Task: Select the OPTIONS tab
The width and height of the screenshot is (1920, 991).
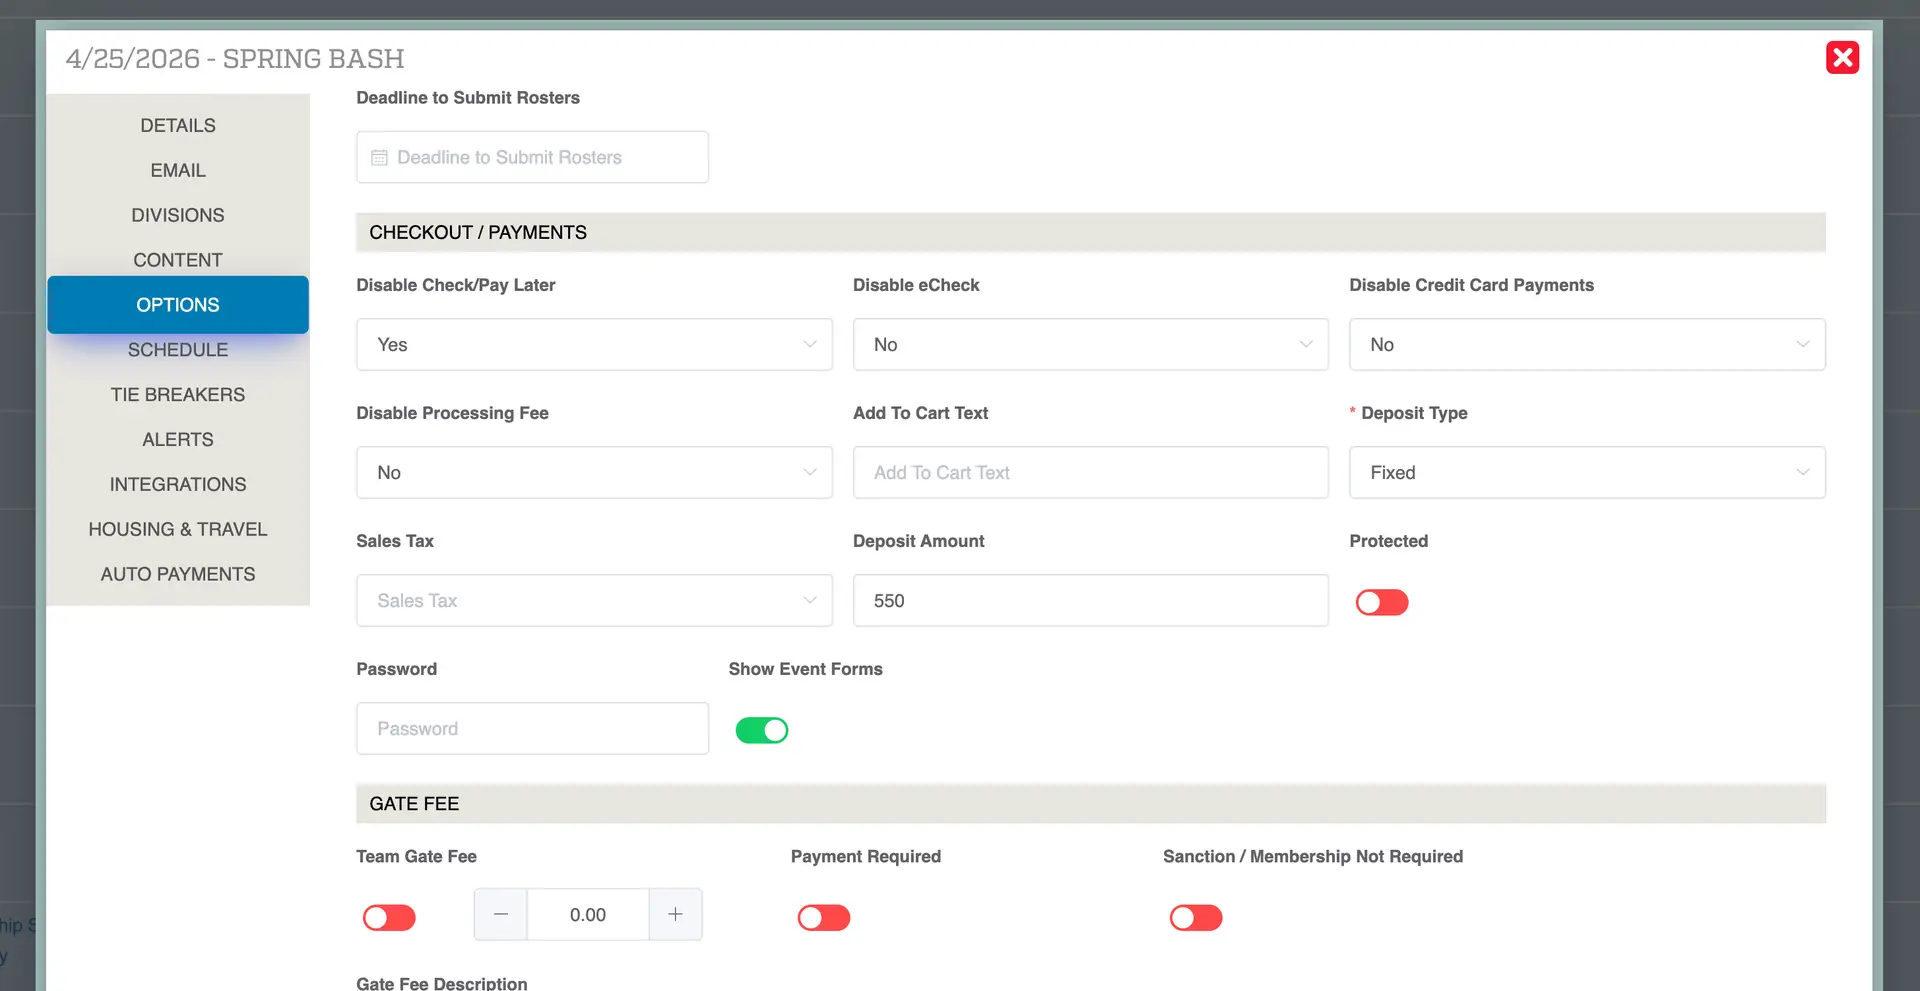Action: click(178, 305)
